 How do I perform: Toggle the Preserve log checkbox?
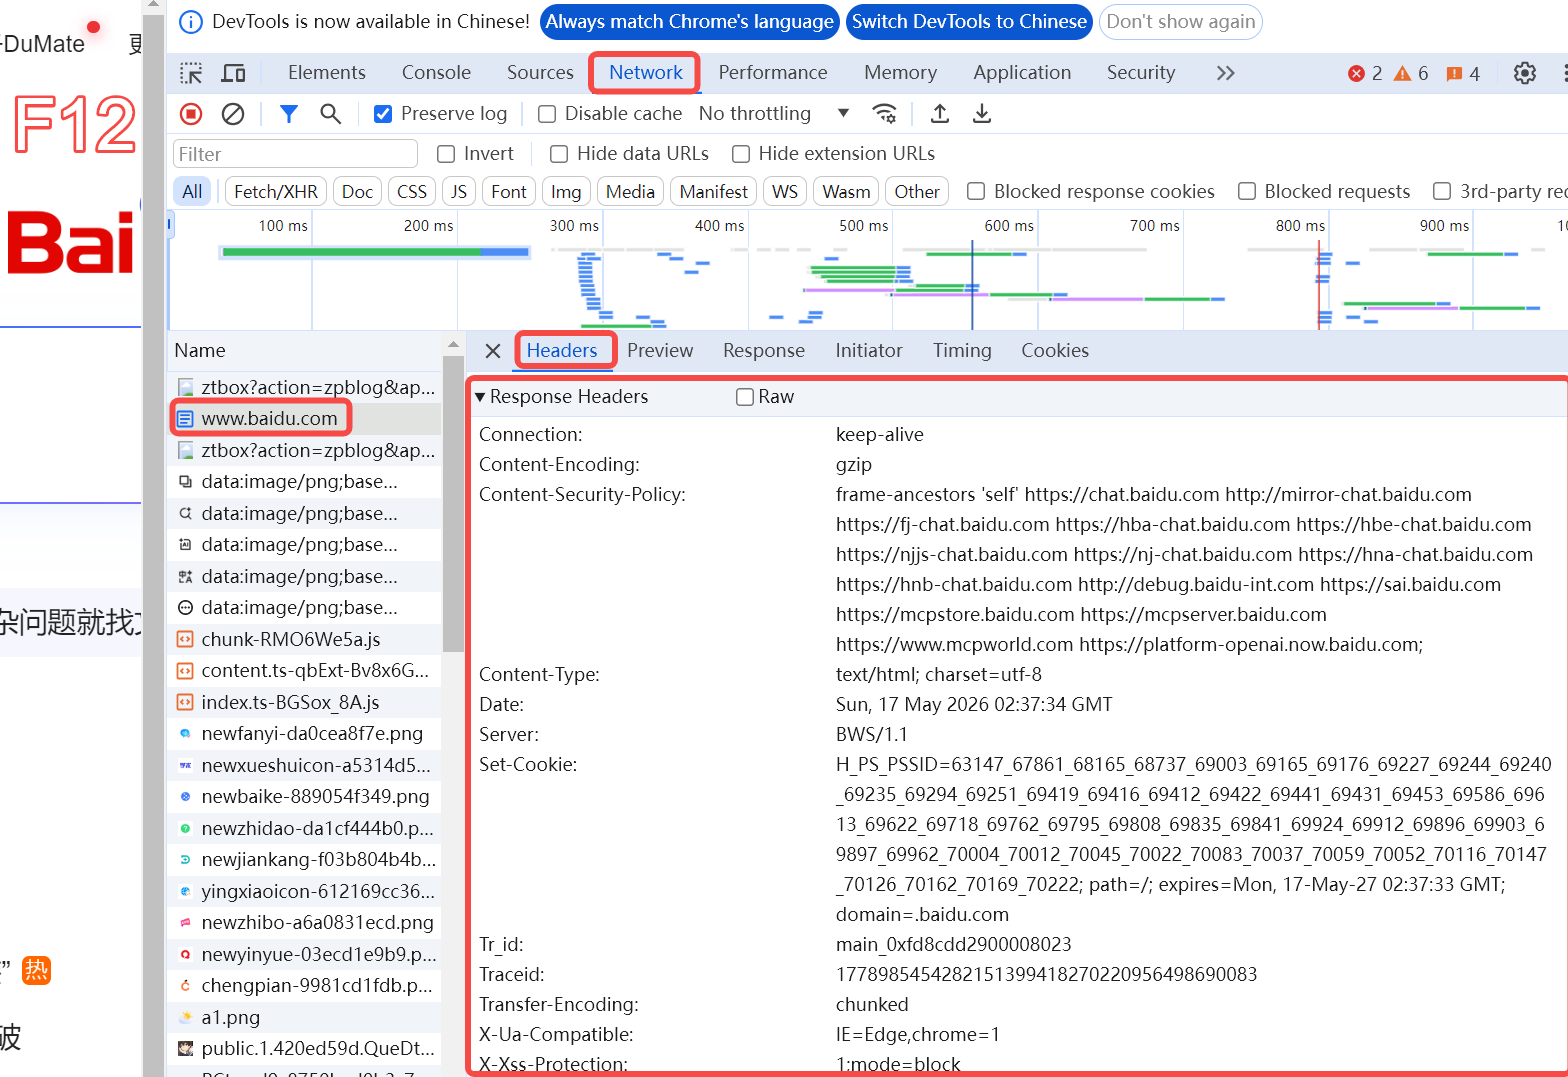383,114
